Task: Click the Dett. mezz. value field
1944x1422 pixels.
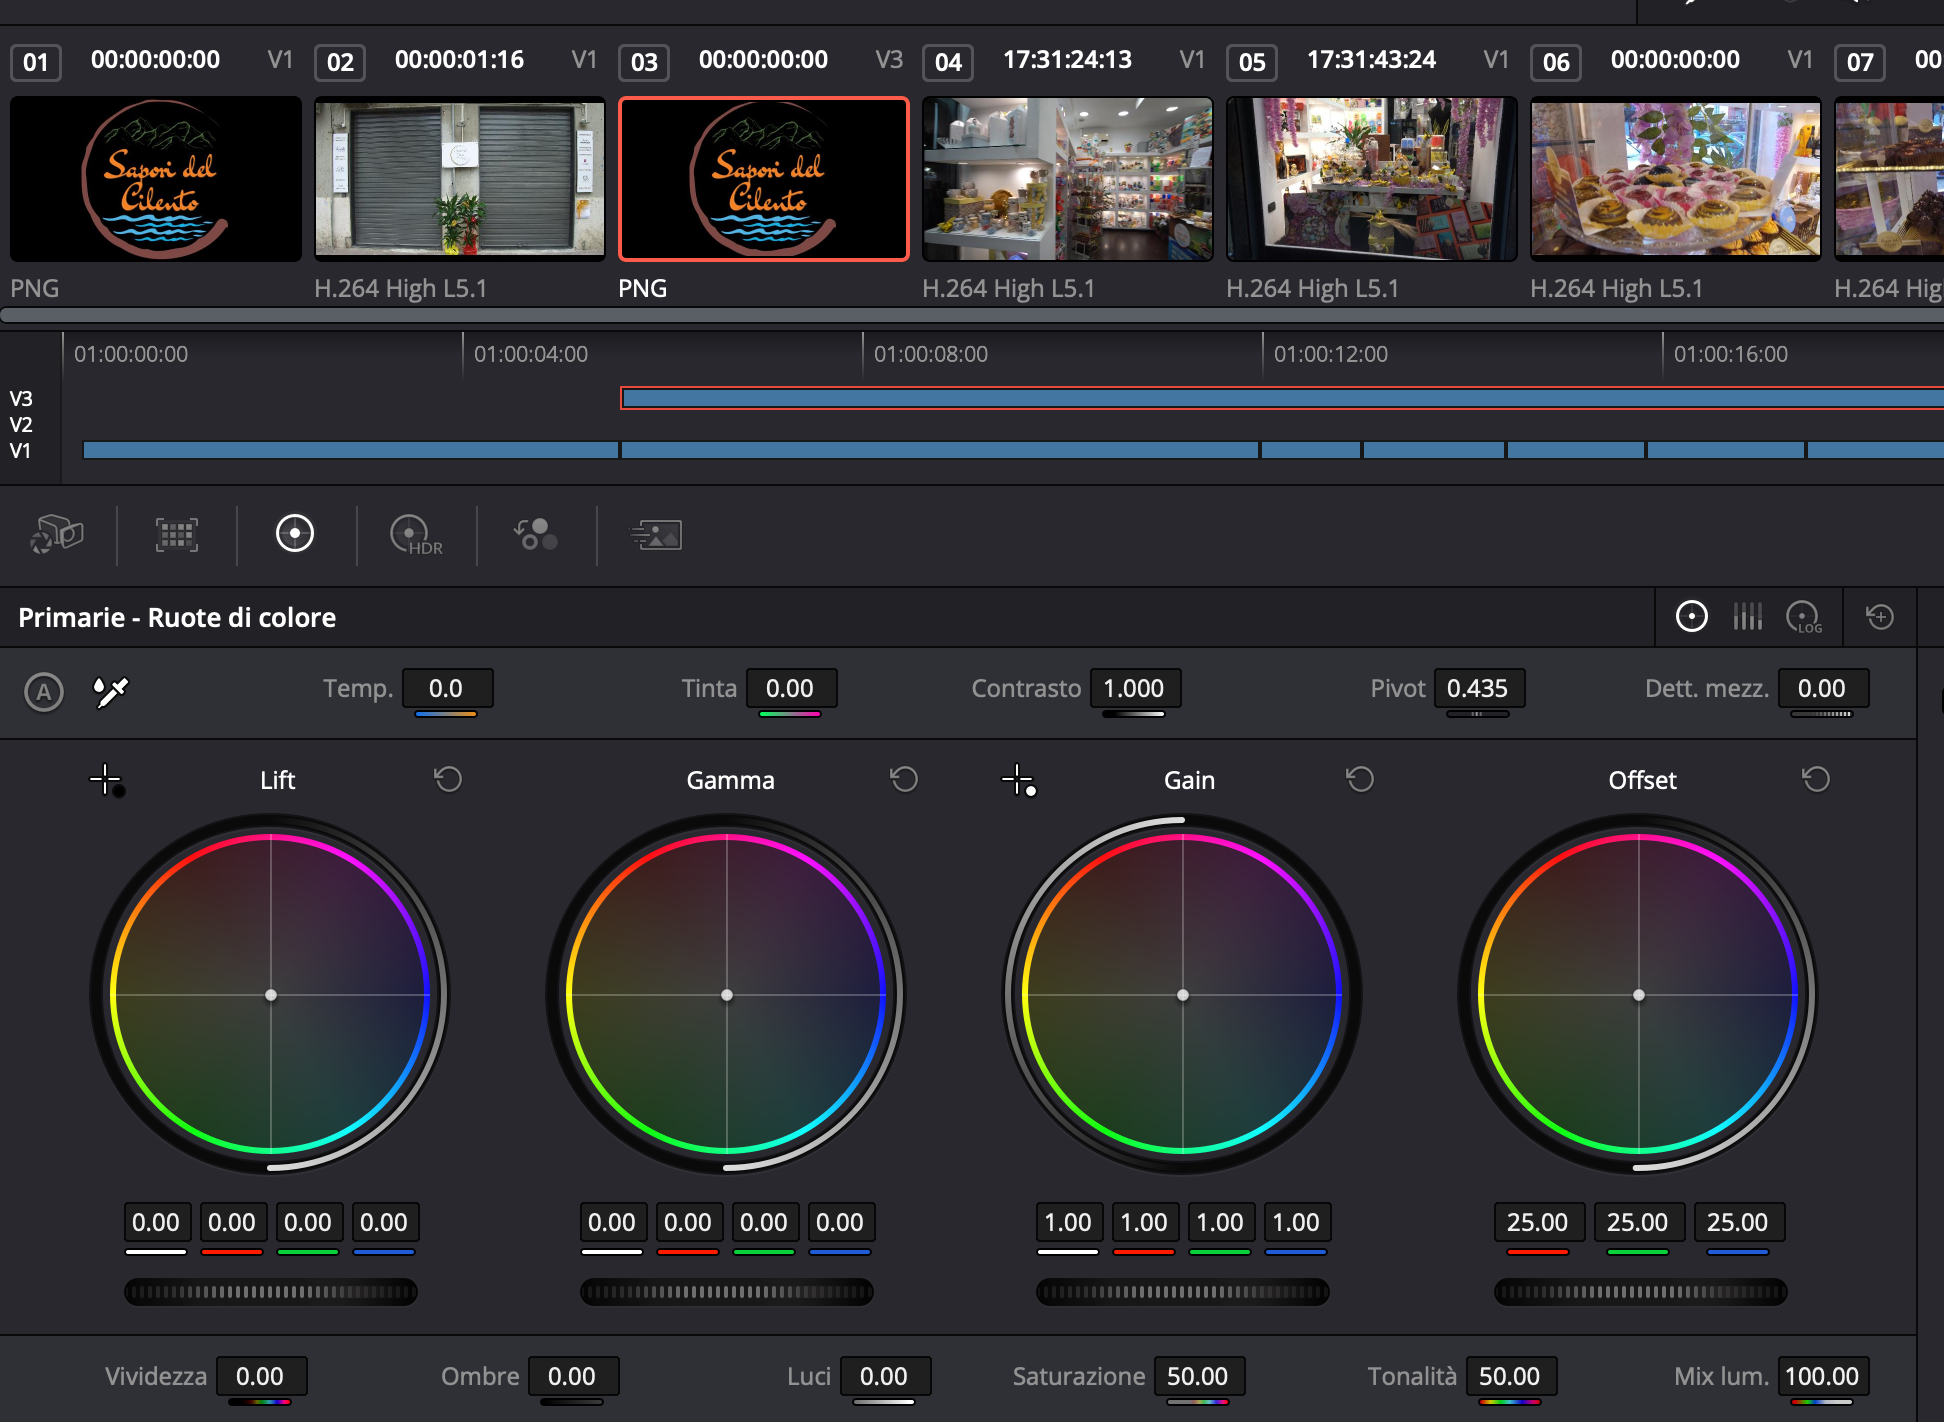Action: click(x=1823, y=688)
